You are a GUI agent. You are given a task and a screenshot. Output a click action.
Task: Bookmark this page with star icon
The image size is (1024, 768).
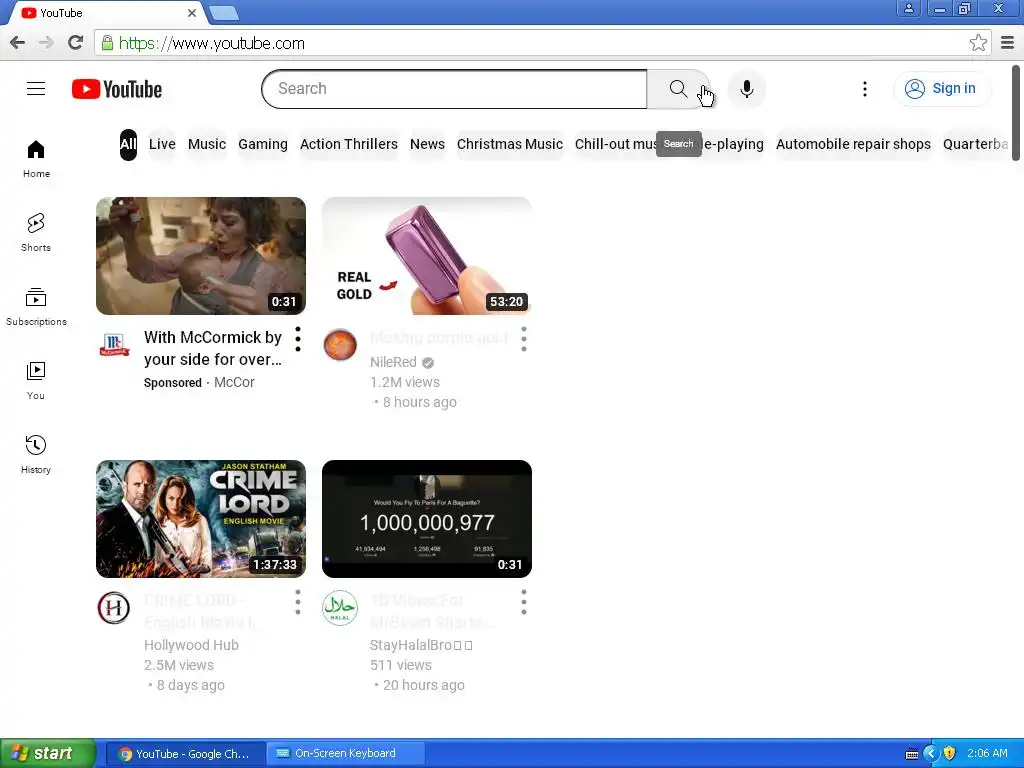(x=978, y=43)
